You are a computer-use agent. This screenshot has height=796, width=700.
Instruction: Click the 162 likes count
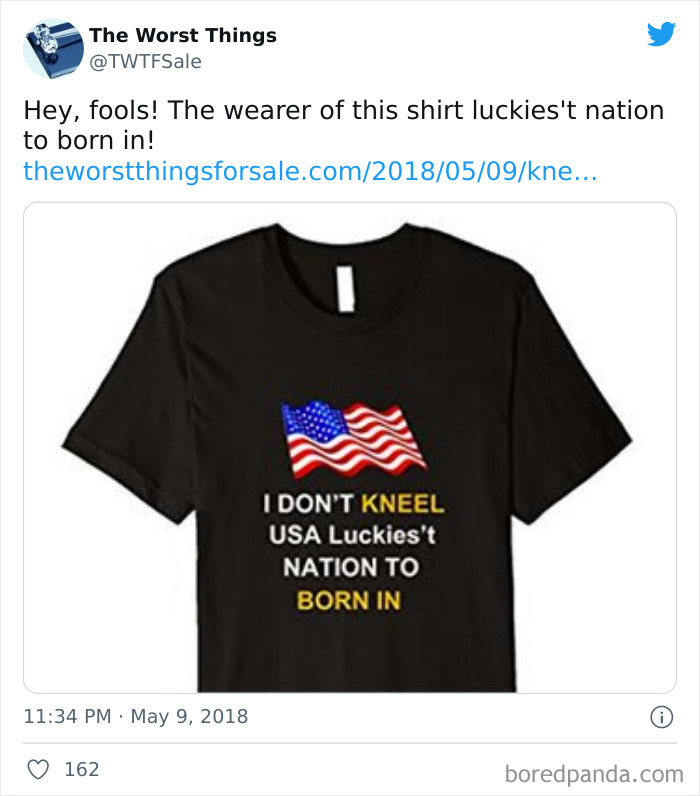coord(81,769)
